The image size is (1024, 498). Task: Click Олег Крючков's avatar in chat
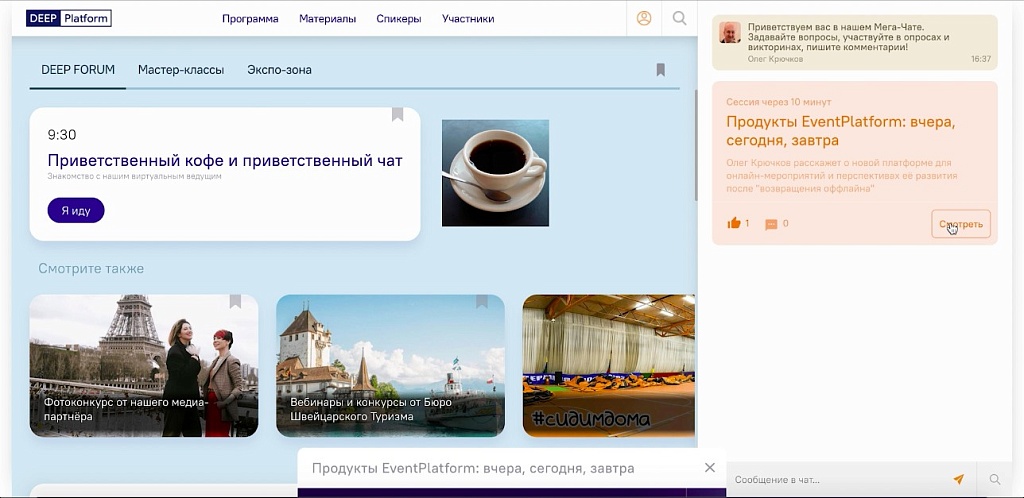click(729, 32)
